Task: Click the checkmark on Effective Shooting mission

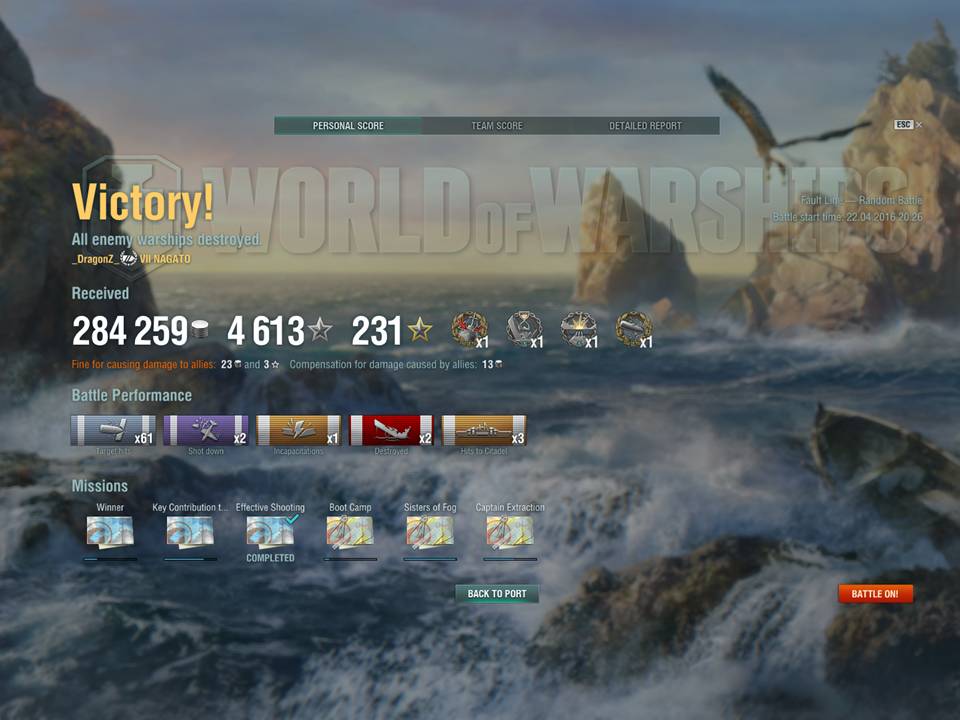Action: tap(293, 519)
